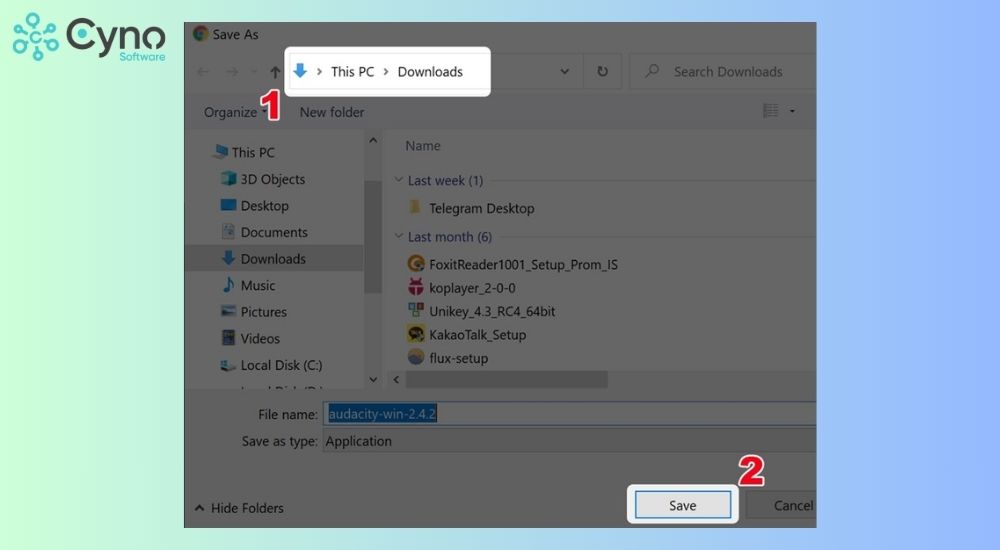The height and width of the screenshot is (550, 1000).
Task: Click the This PC computer icon in tree
Action: point(221,151)
